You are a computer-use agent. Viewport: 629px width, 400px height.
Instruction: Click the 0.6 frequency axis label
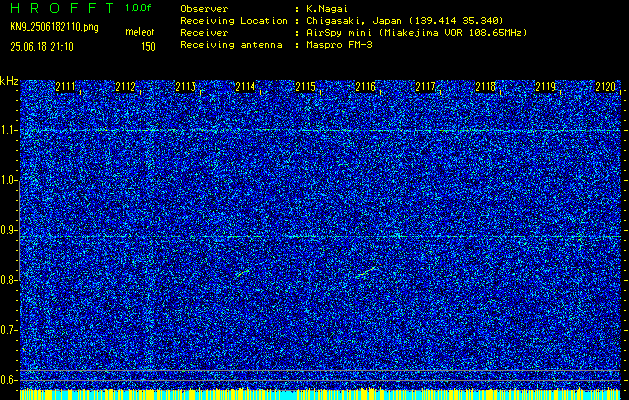pyautogui.click(x=8, y=380)
